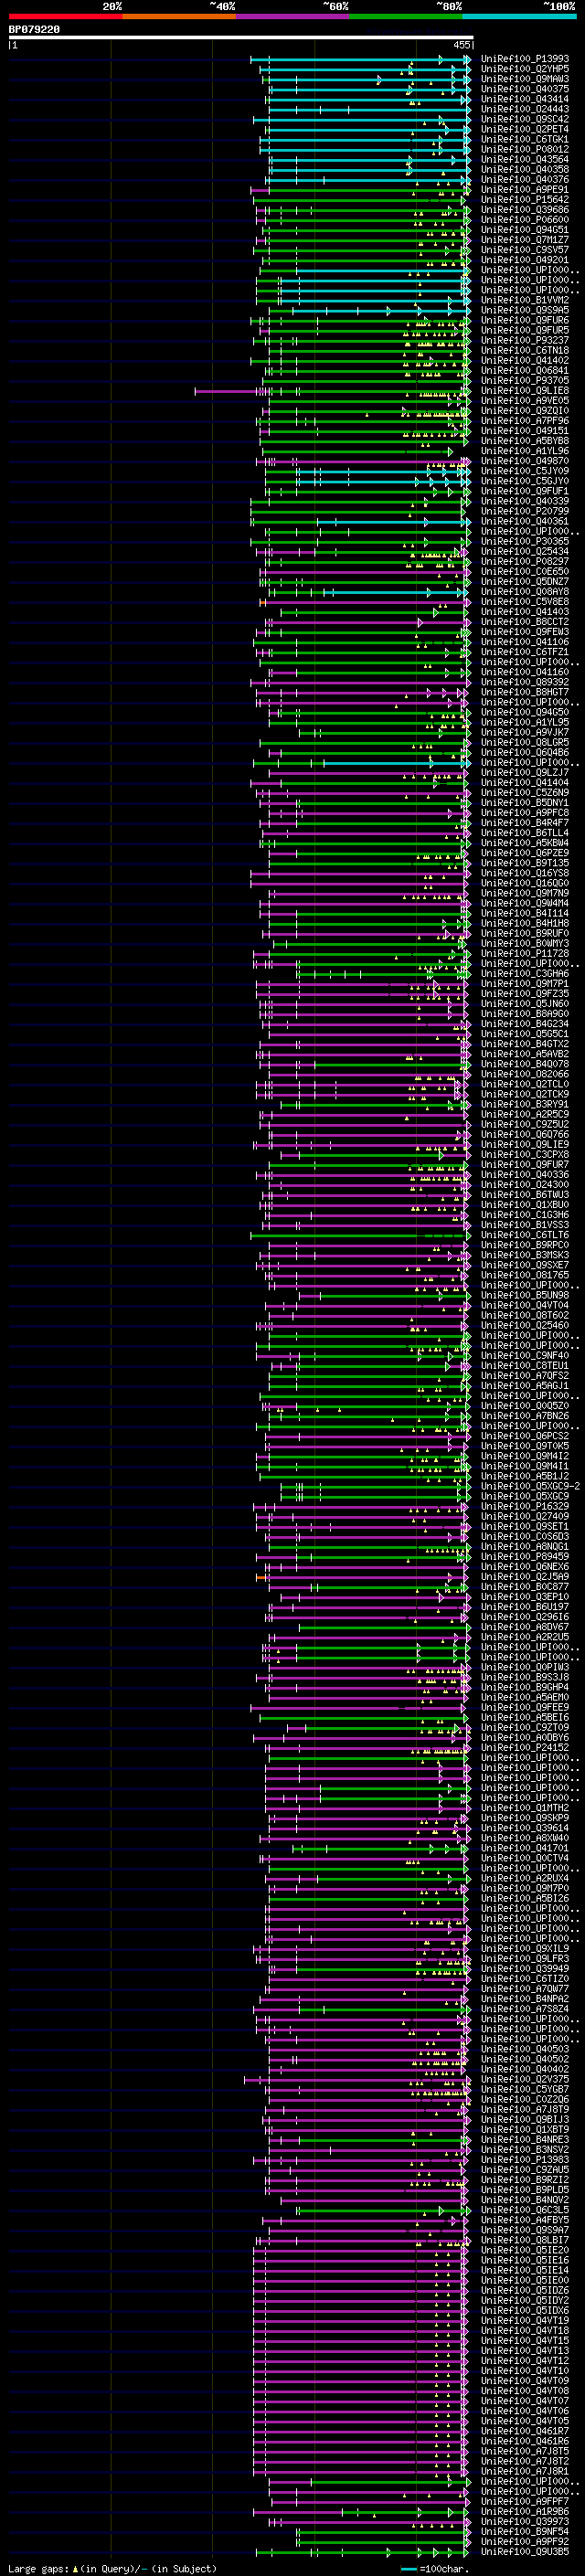Select the UniRef100_Q39686 entry
The width and height of the screenshot is (585, 2576).
pyautogui.click(x=525, y=210)
